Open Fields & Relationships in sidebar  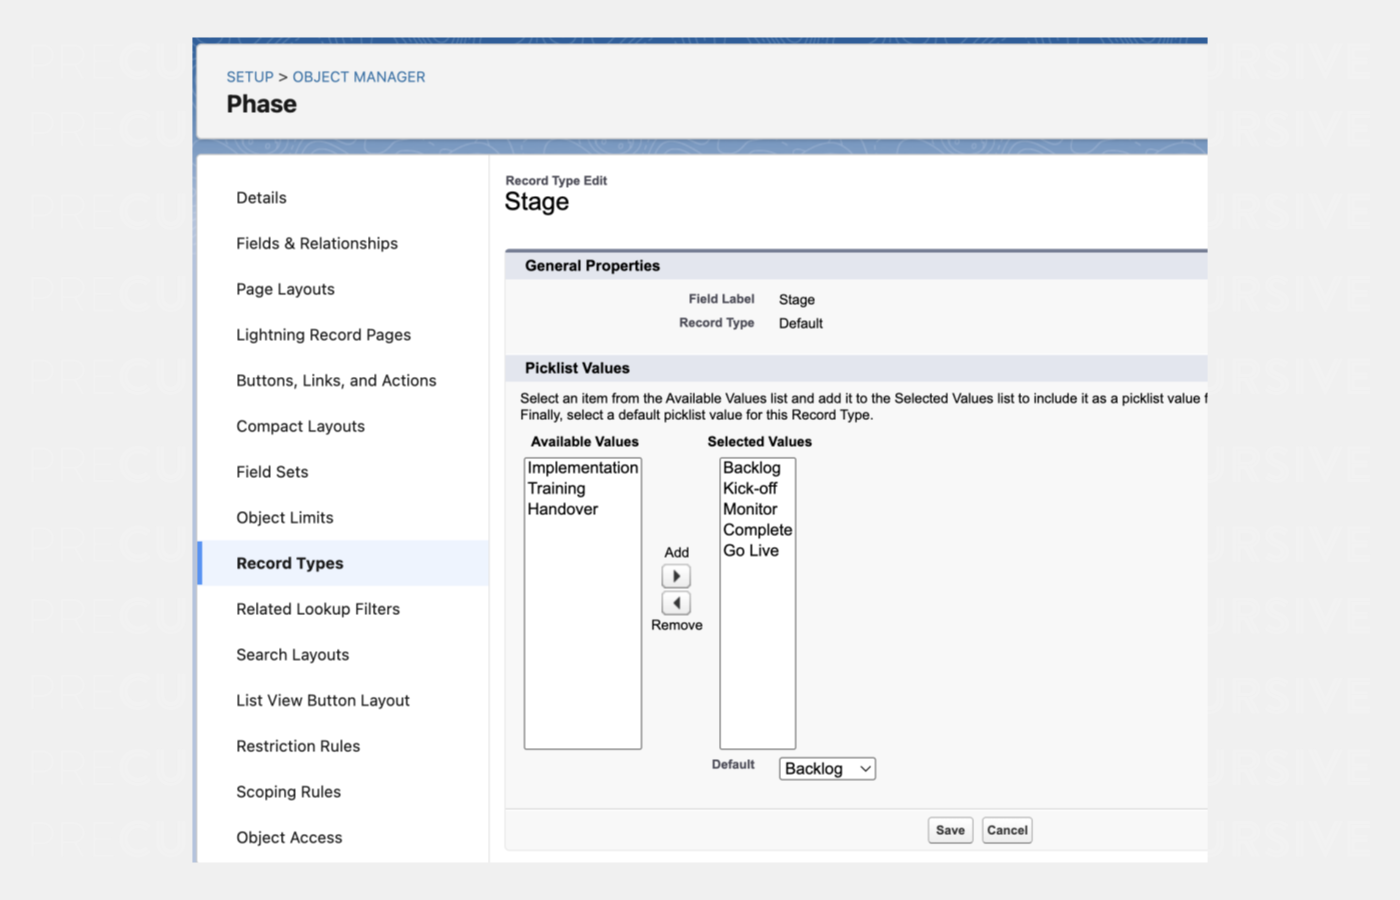click(317, 243)
